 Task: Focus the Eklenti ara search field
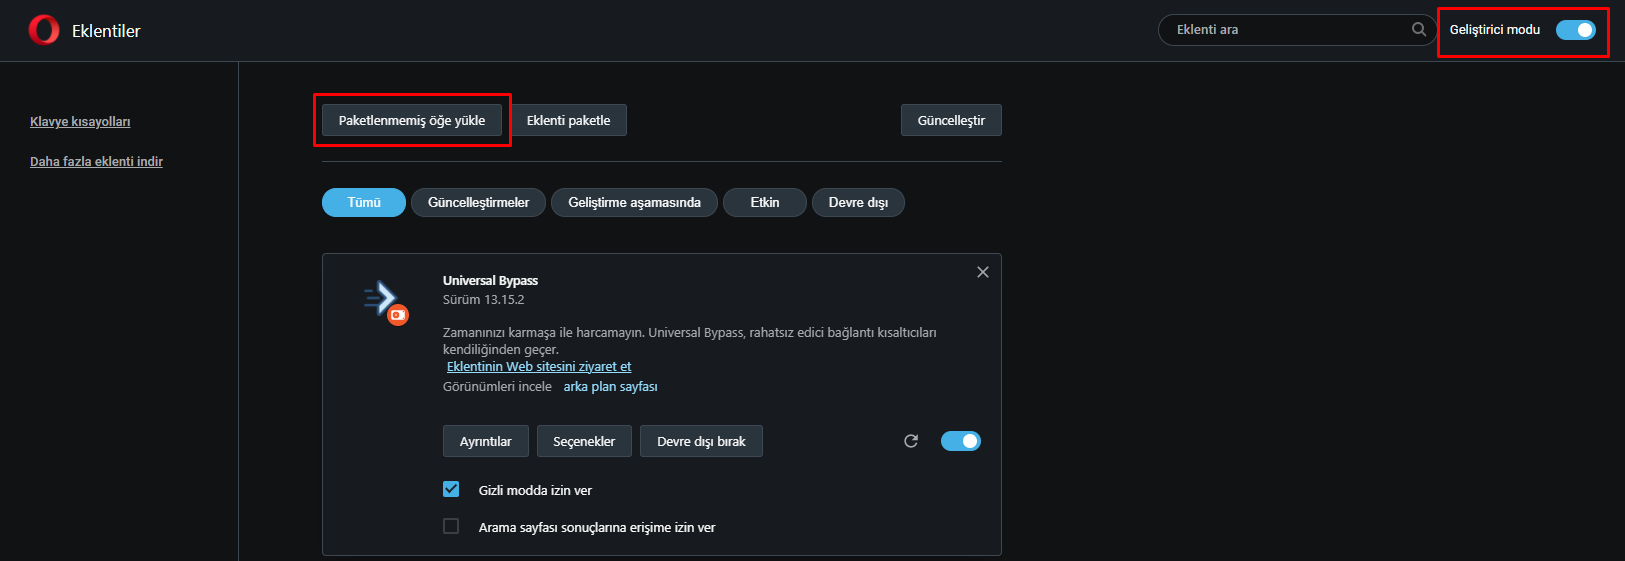click(1297, 30)
